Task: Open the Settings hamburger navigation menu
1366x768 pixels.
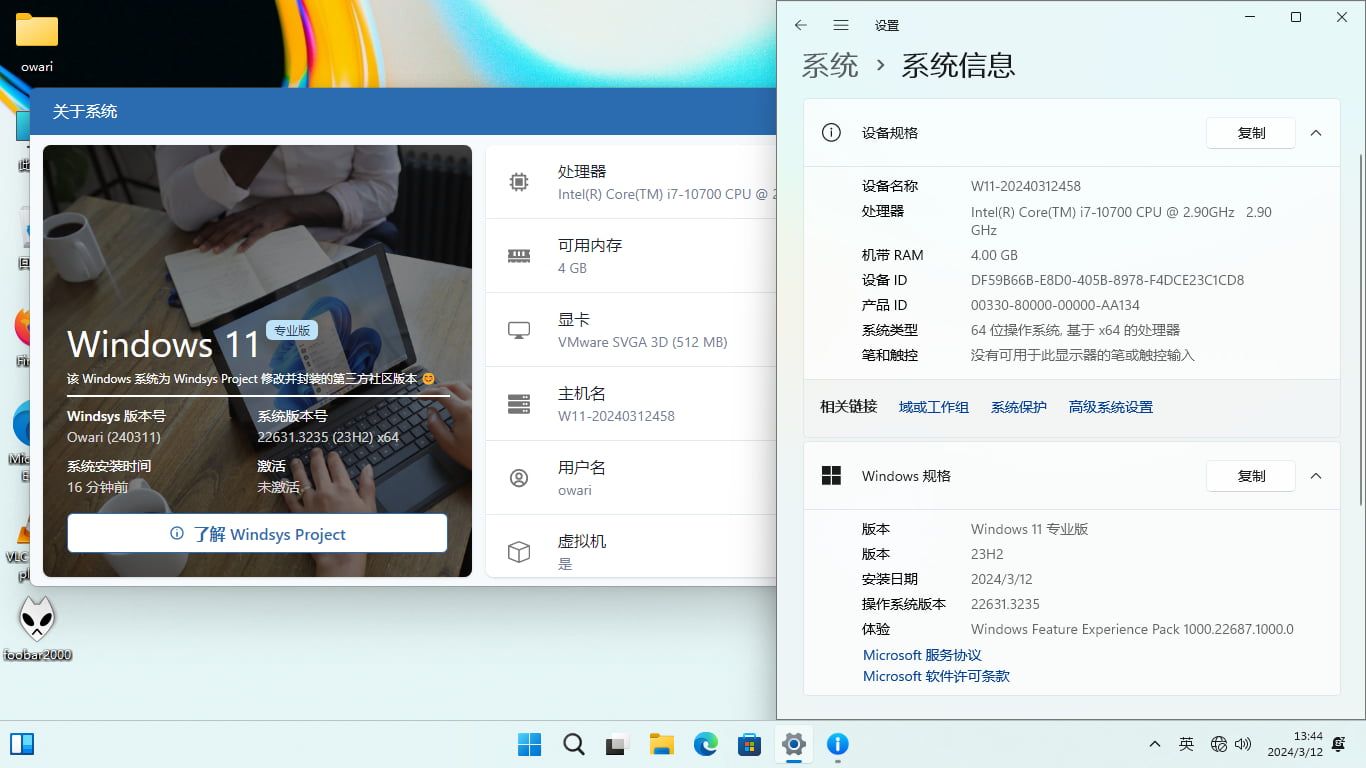Action: click(841, 25)
